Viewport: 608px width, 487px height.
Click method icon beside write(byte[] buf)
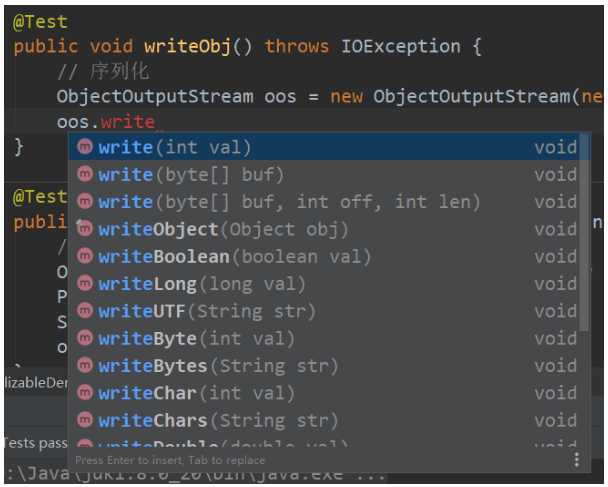(85, 174)
